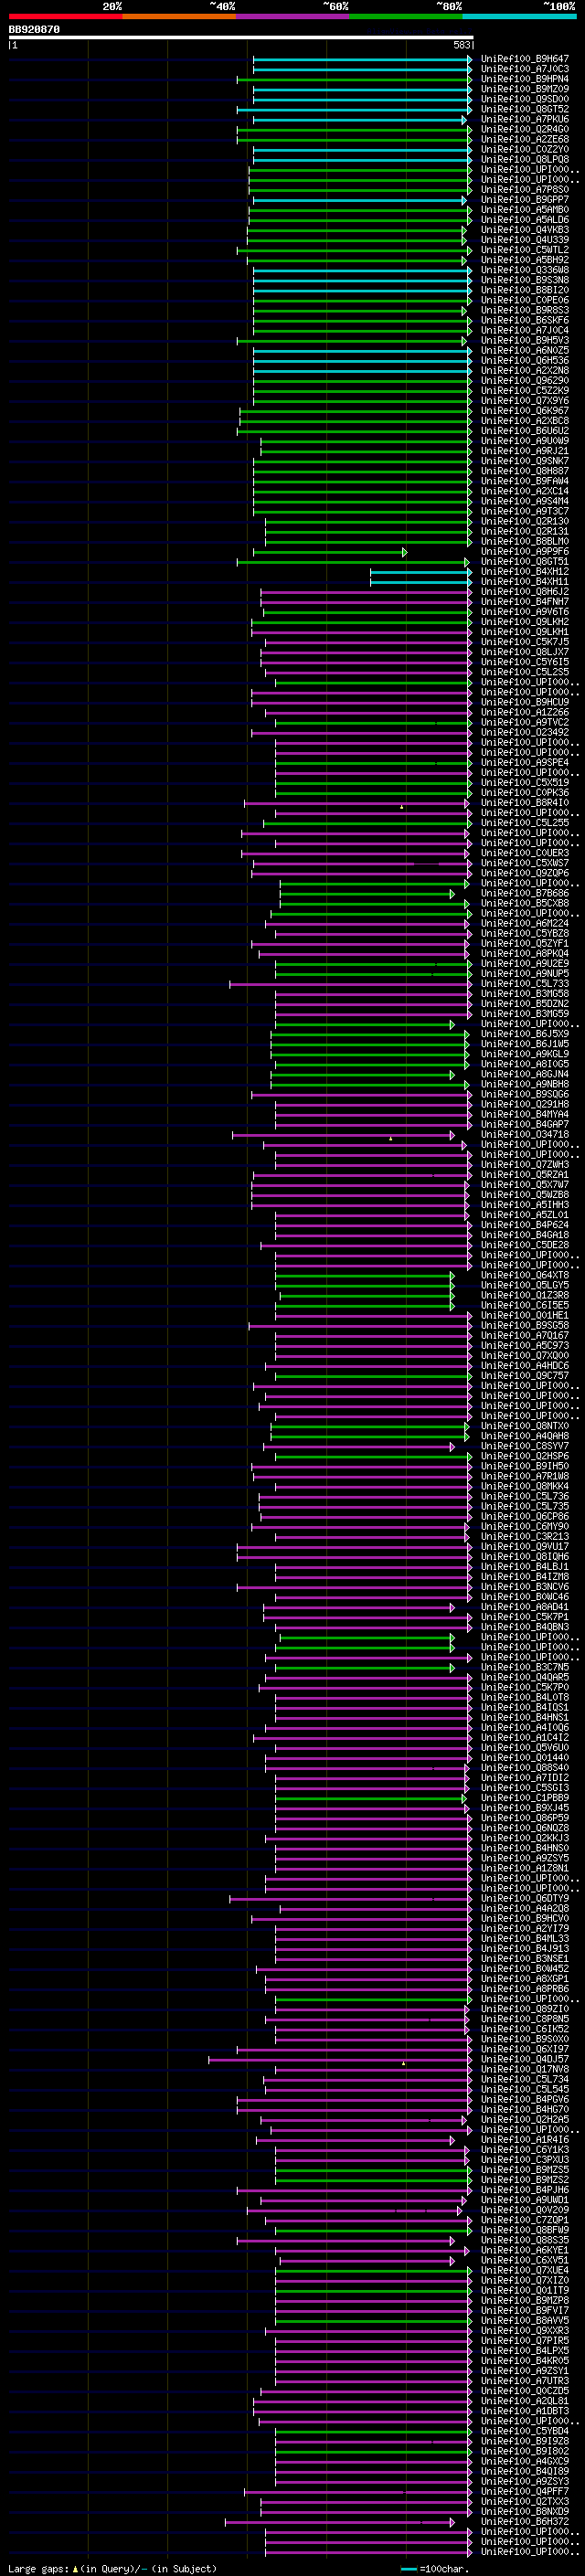Select the UniRef100_Q2R4G0 label

pyautogui.click(x=525, y=129)
